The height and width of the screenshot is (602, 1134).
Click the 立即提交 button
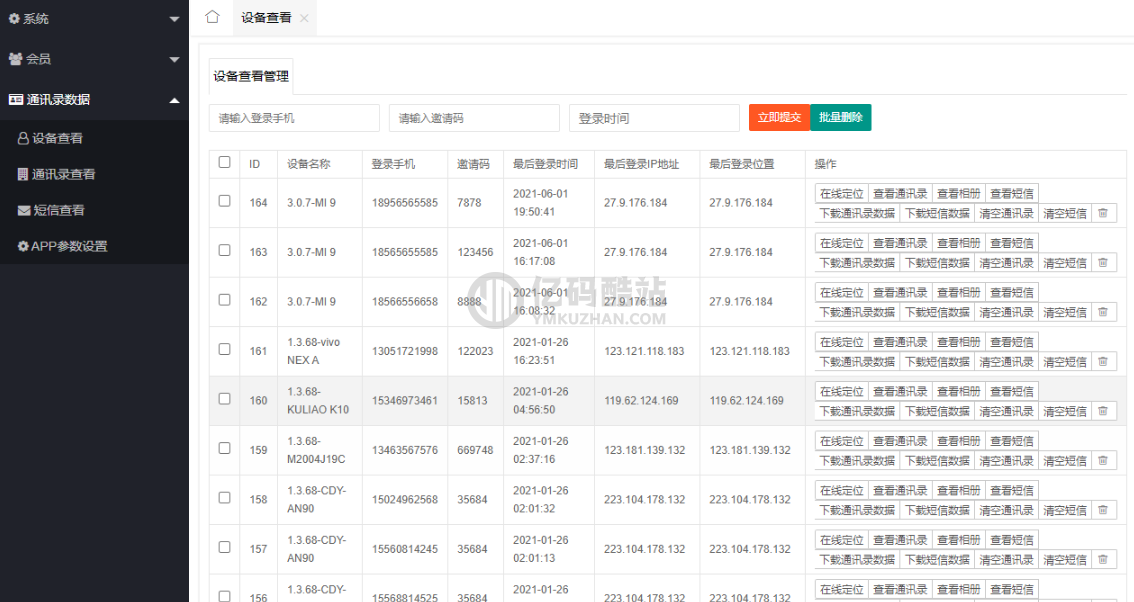[x=779, y=117]
